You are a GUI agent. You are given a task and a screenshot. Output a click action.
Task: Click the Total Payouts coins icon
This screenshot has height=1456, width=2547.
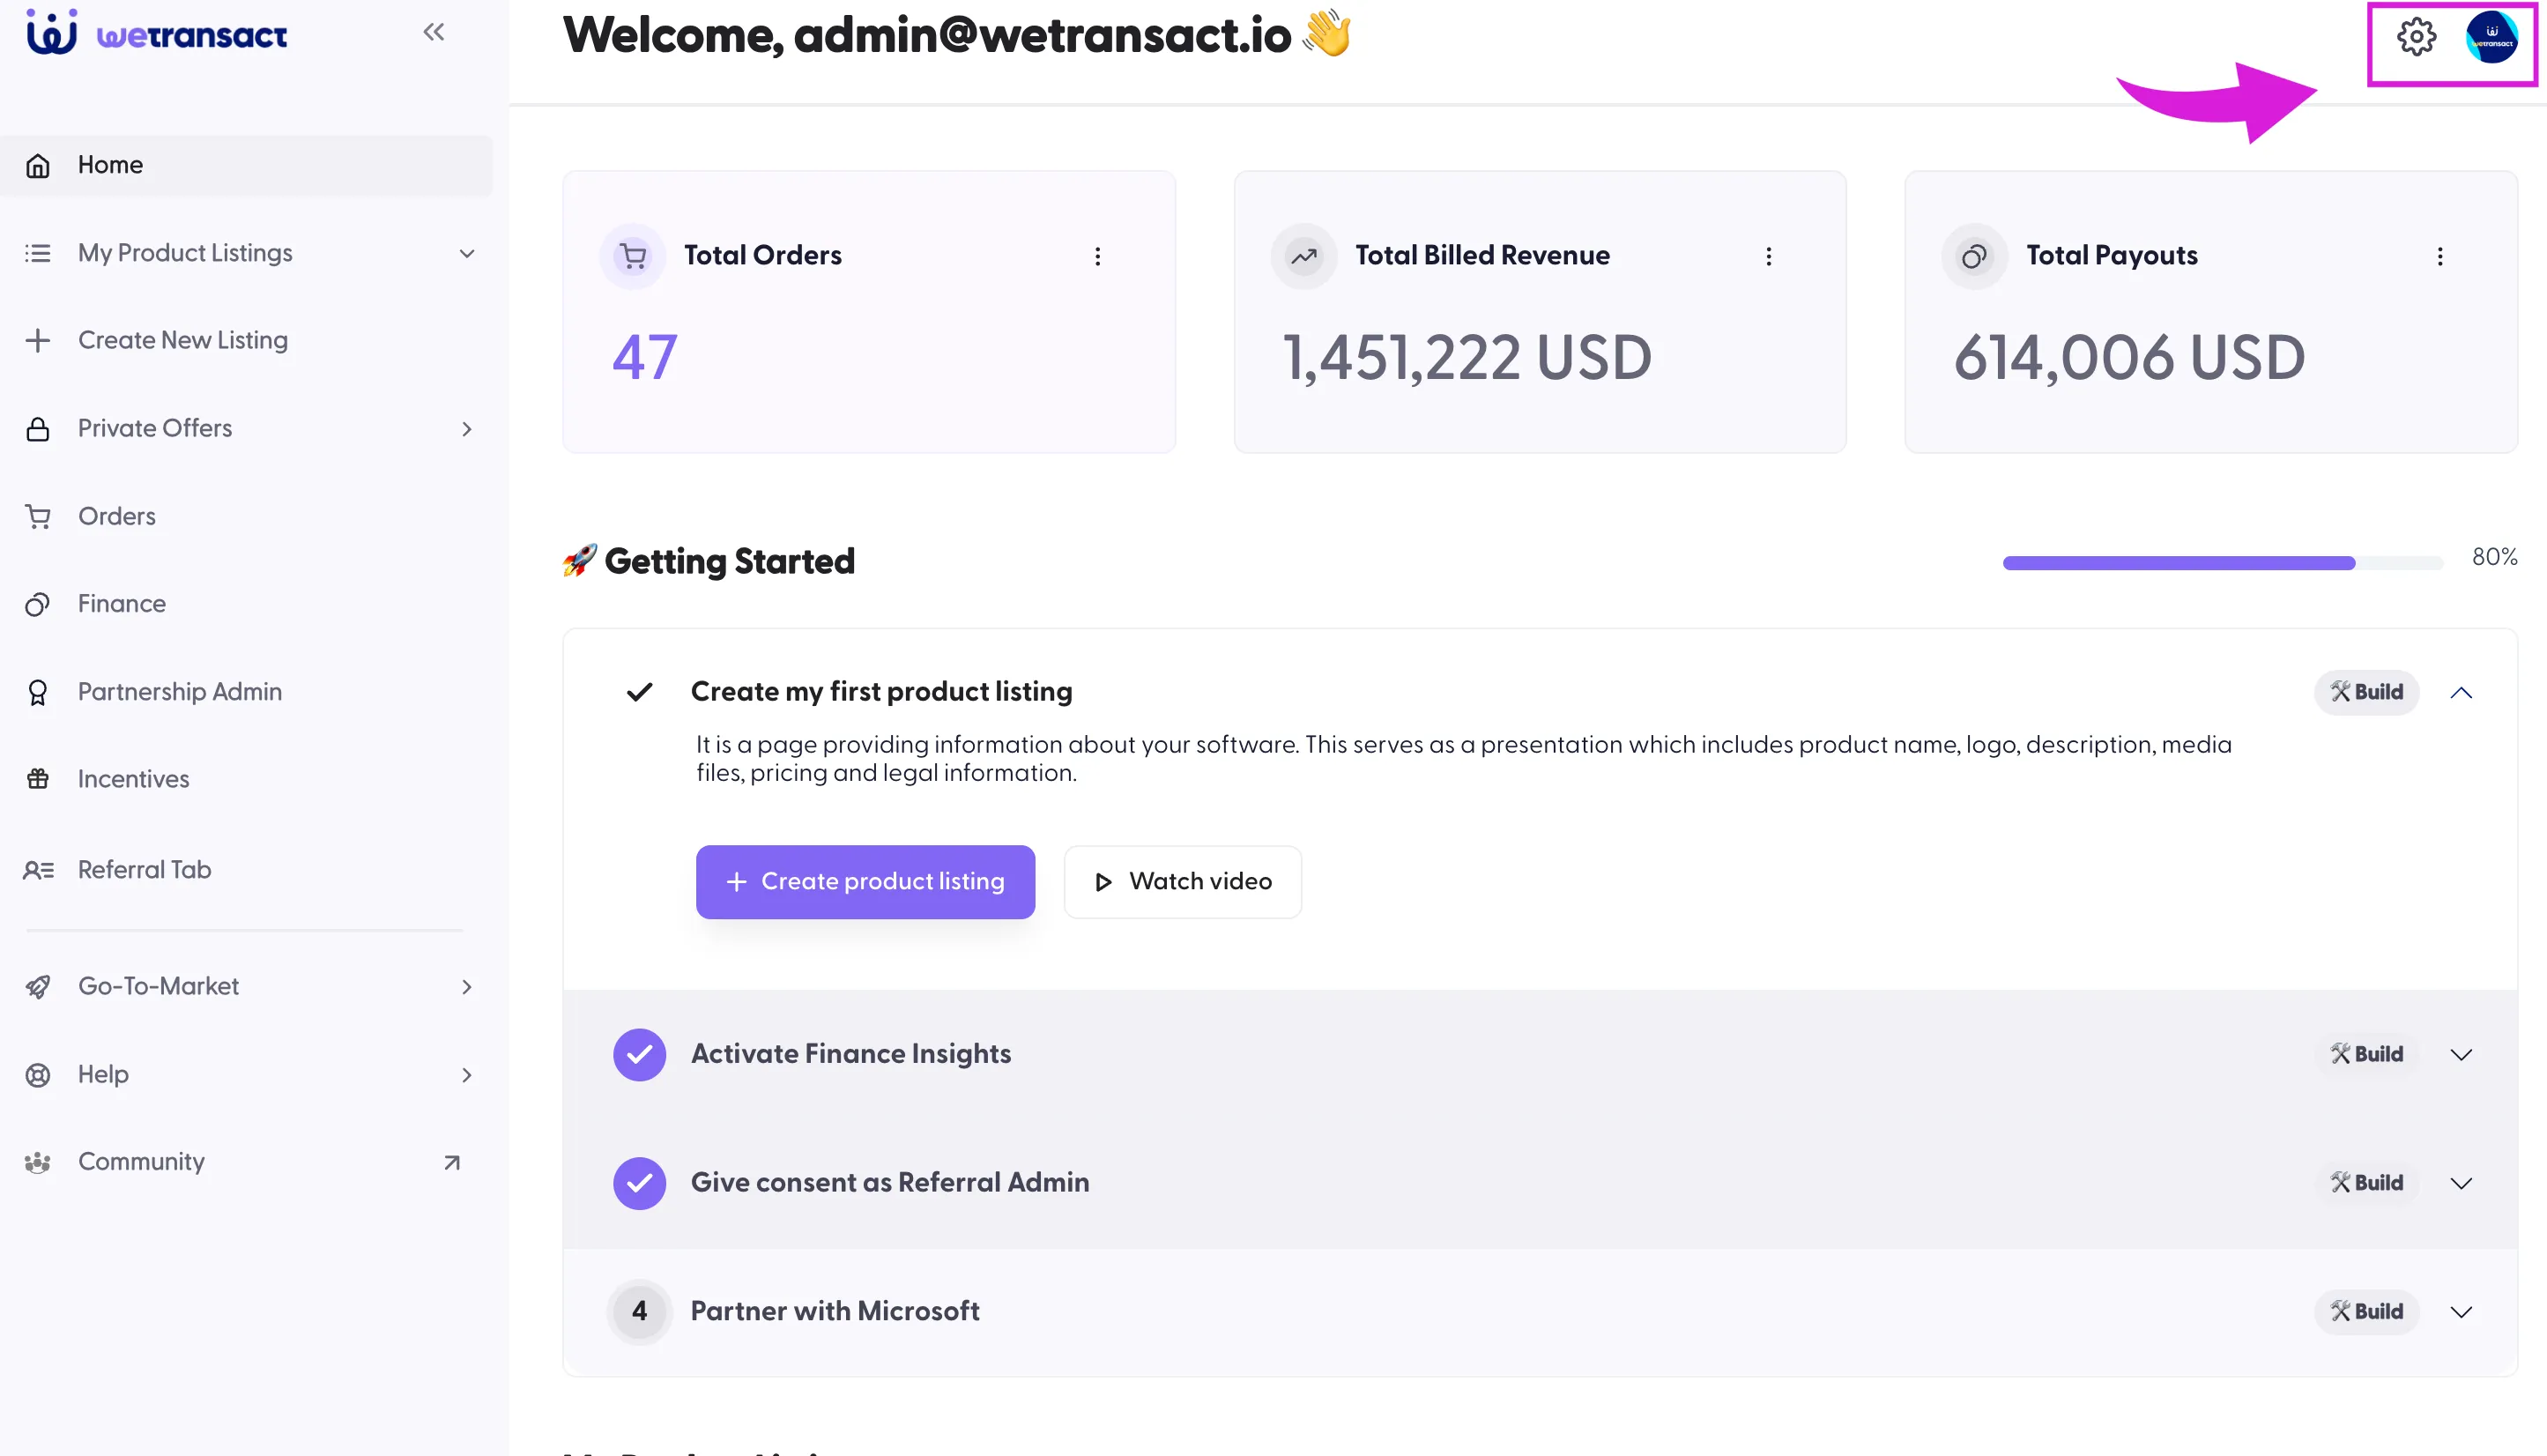point(1974,256)
